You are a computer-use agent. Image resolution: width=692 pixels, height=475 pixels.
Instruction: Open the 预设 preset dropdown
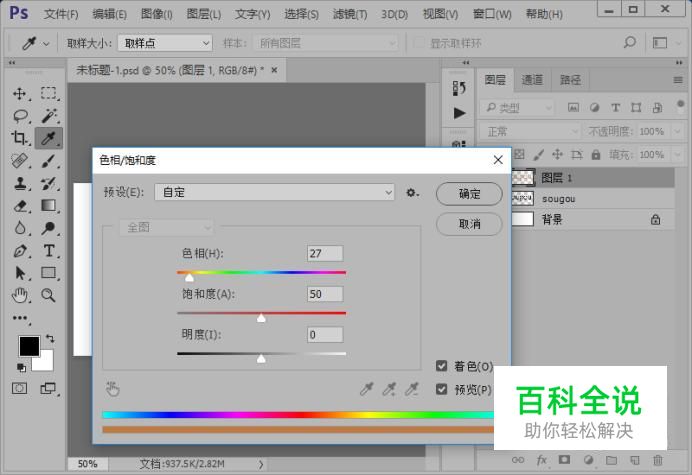tap(274, 192)
